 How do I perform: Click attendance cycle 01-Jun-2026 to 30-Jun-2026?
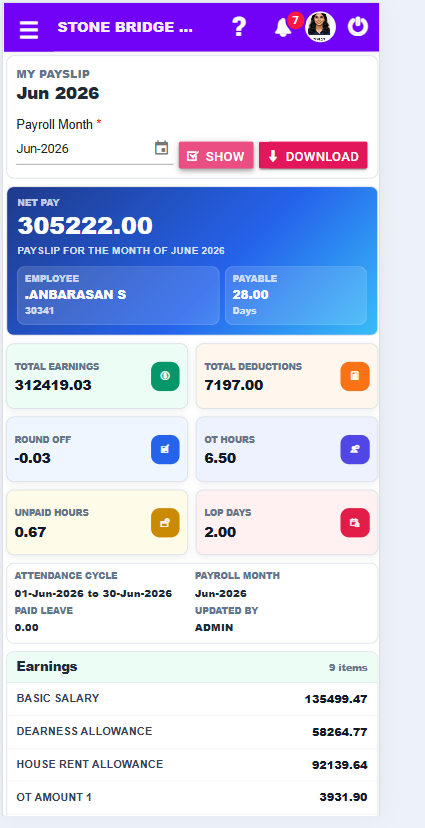(93, 594)
